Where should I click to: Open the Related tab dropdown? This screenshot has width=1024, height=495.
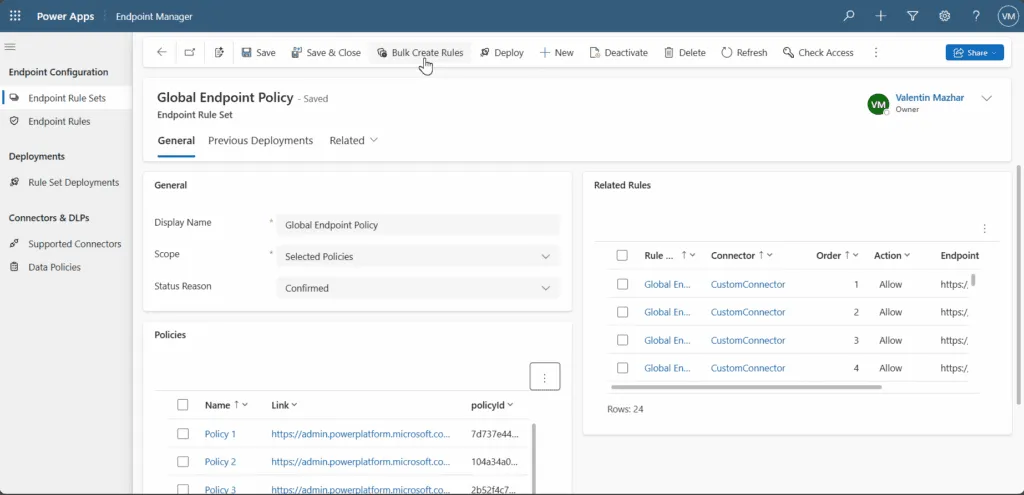point(353,140)
